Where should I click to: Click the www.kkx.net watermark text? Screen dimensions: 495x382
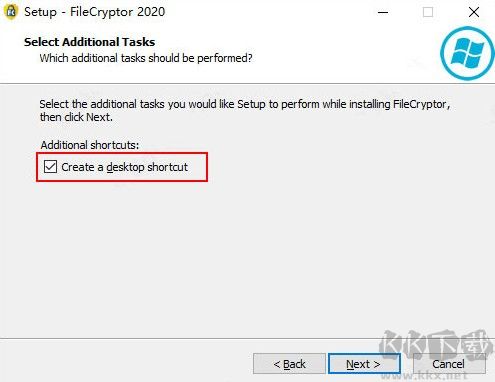click(x=424, y=376)
